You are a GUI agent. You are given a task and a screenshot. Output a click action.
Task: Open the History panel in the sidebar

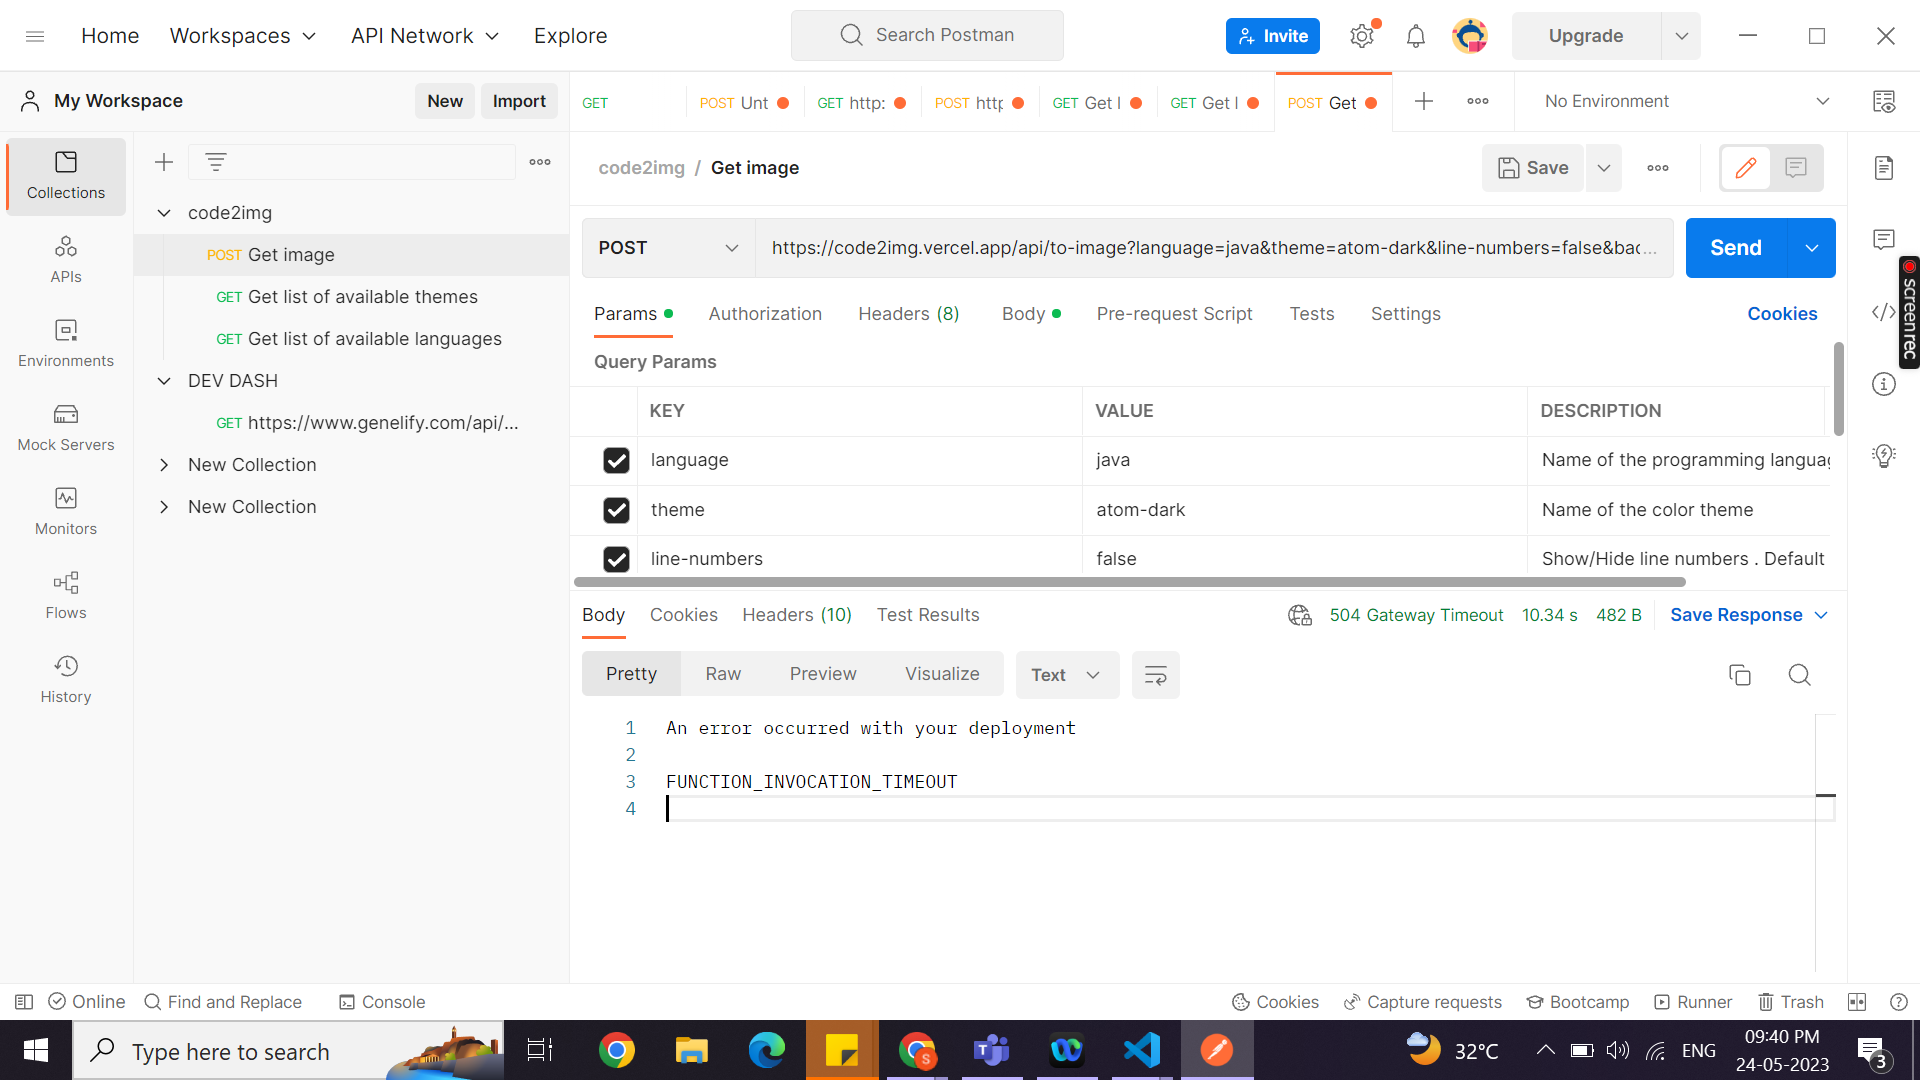pyautogui.click(x=65, y=678)
